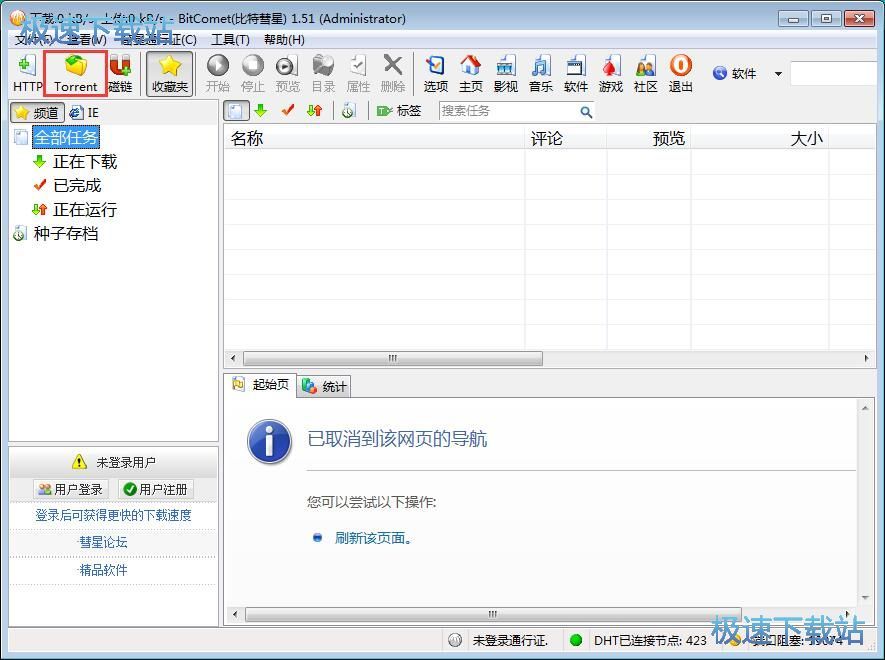The image size is (885, 660).
Task: Sort by 预览 column header
Action: click(x=649, y=138)
